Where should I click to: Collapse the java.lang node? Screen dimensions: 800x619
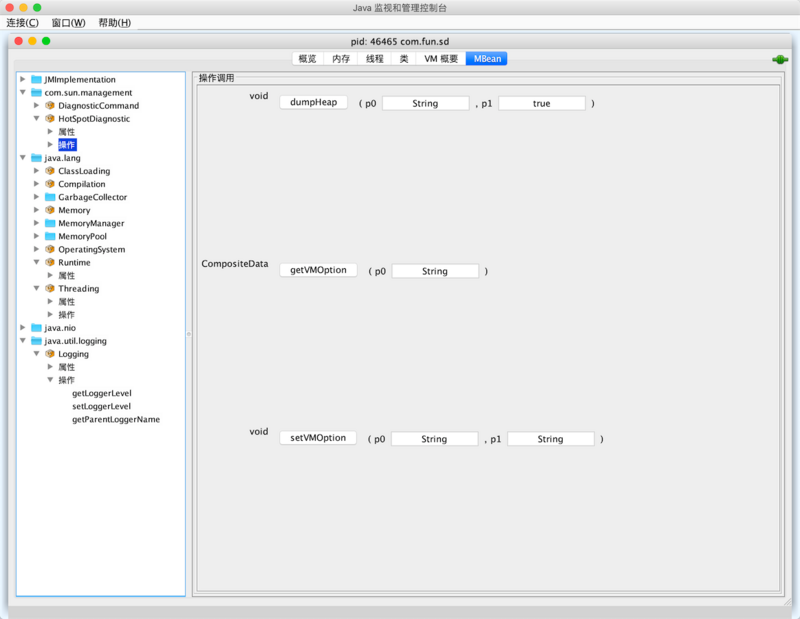(x=22, y=158)
